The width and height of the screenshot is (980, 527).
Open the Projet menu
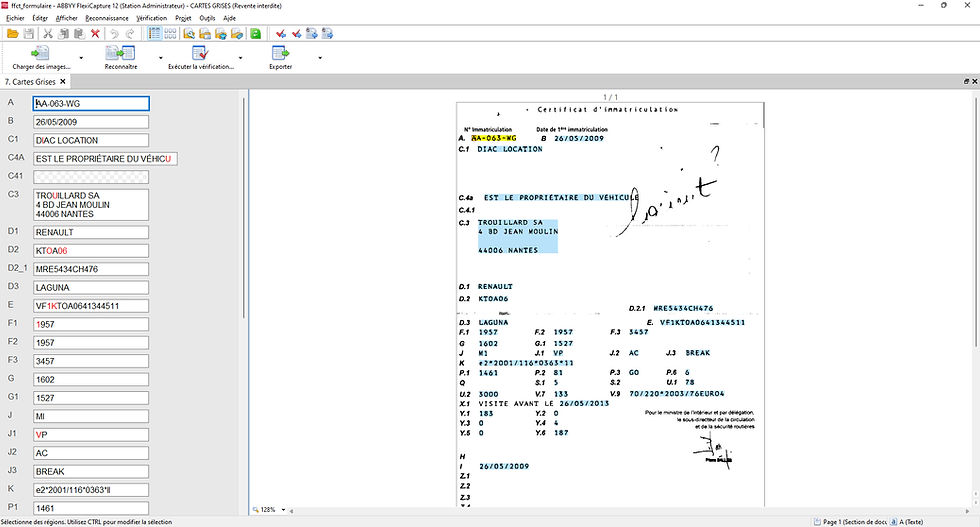tap(183, 18)
